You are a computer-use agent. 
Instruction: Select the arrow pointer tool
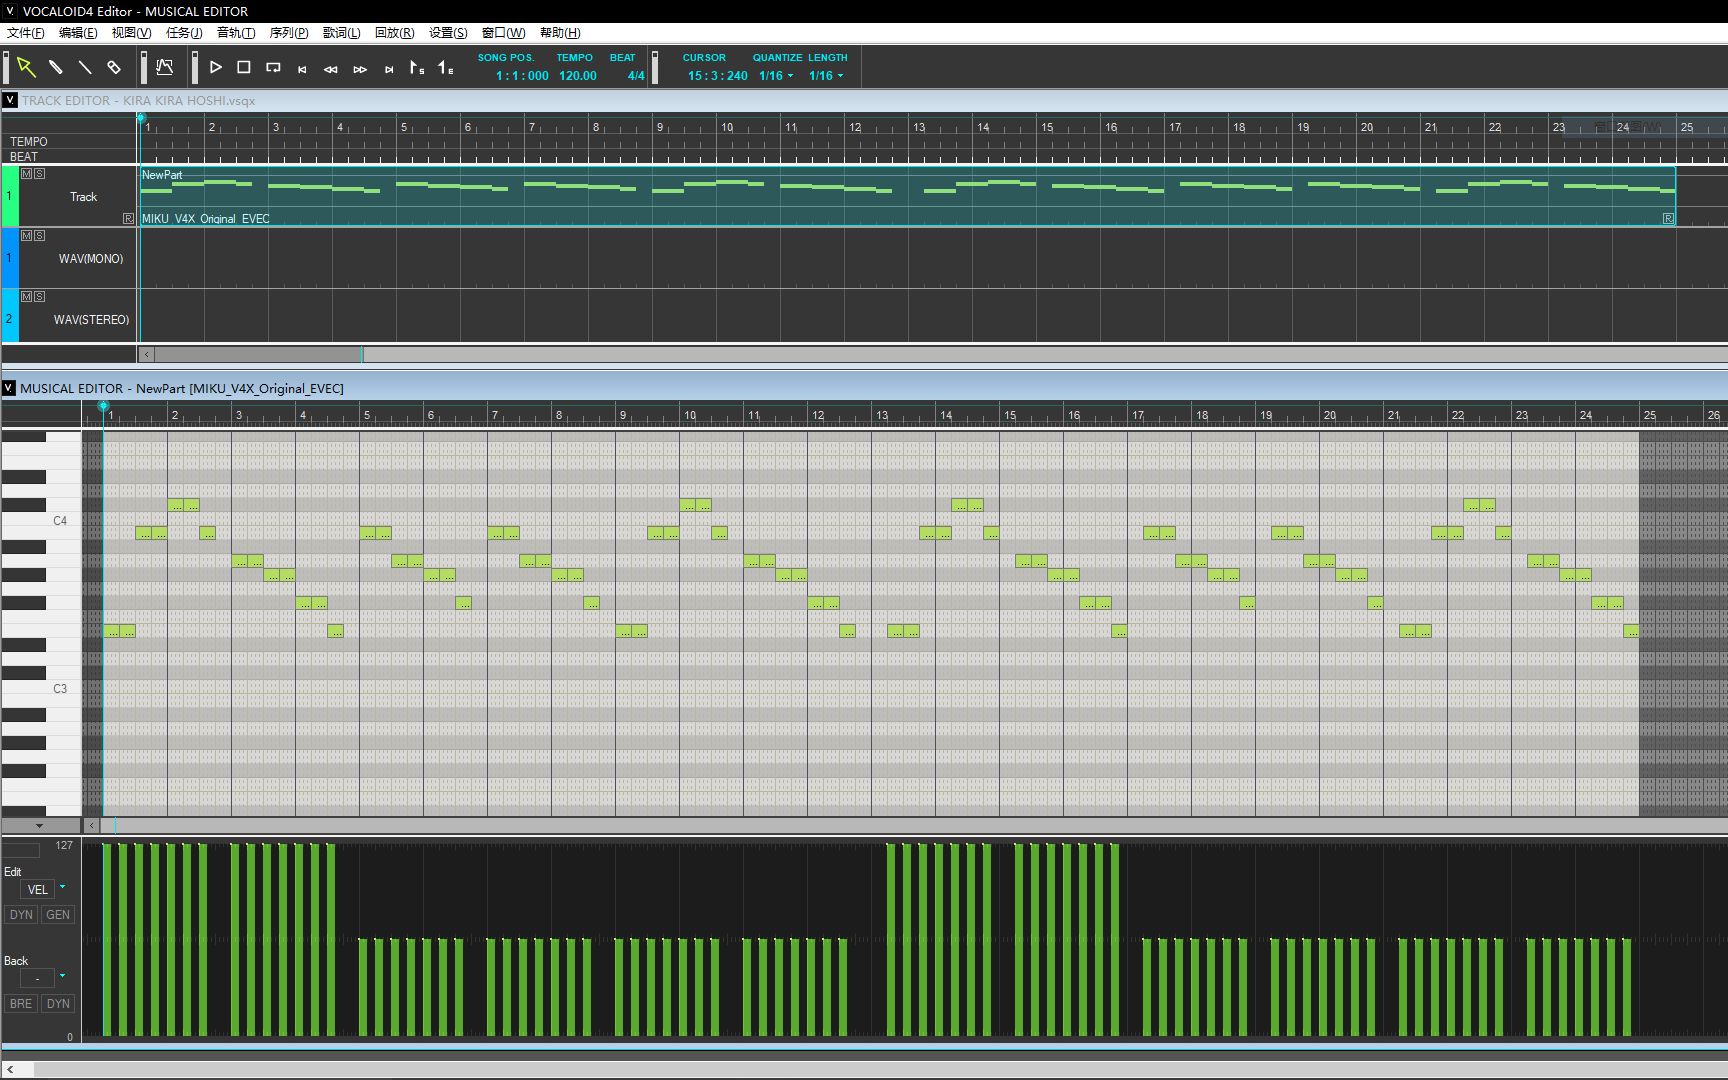[26, 68]
